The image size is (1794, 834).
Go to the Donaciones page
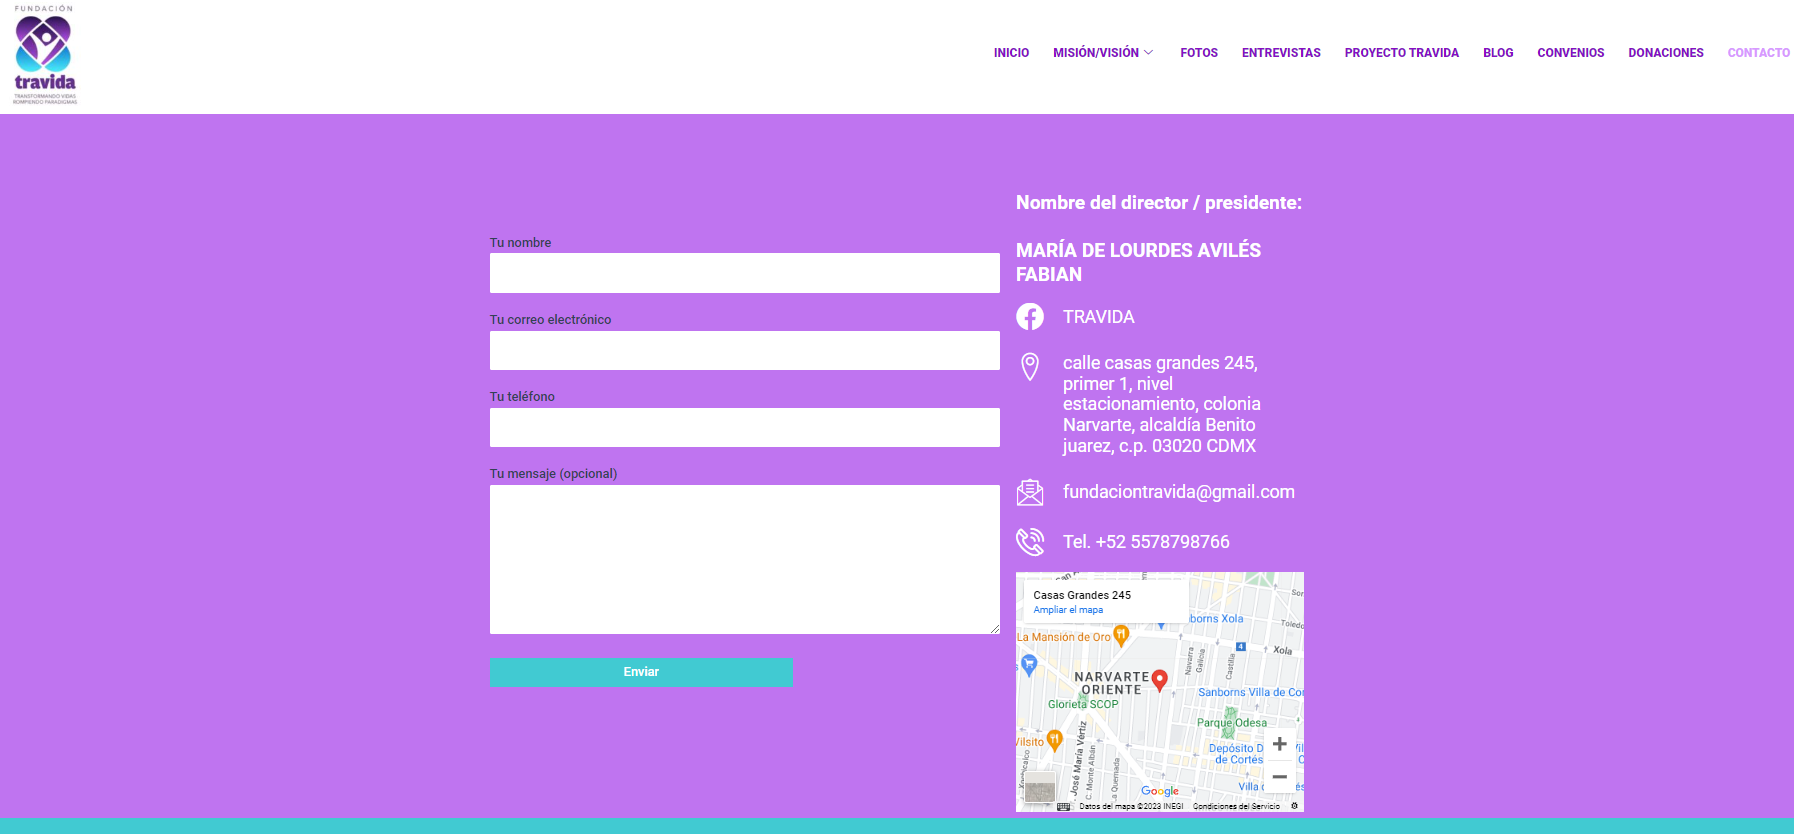click(x=1665, y=53)
